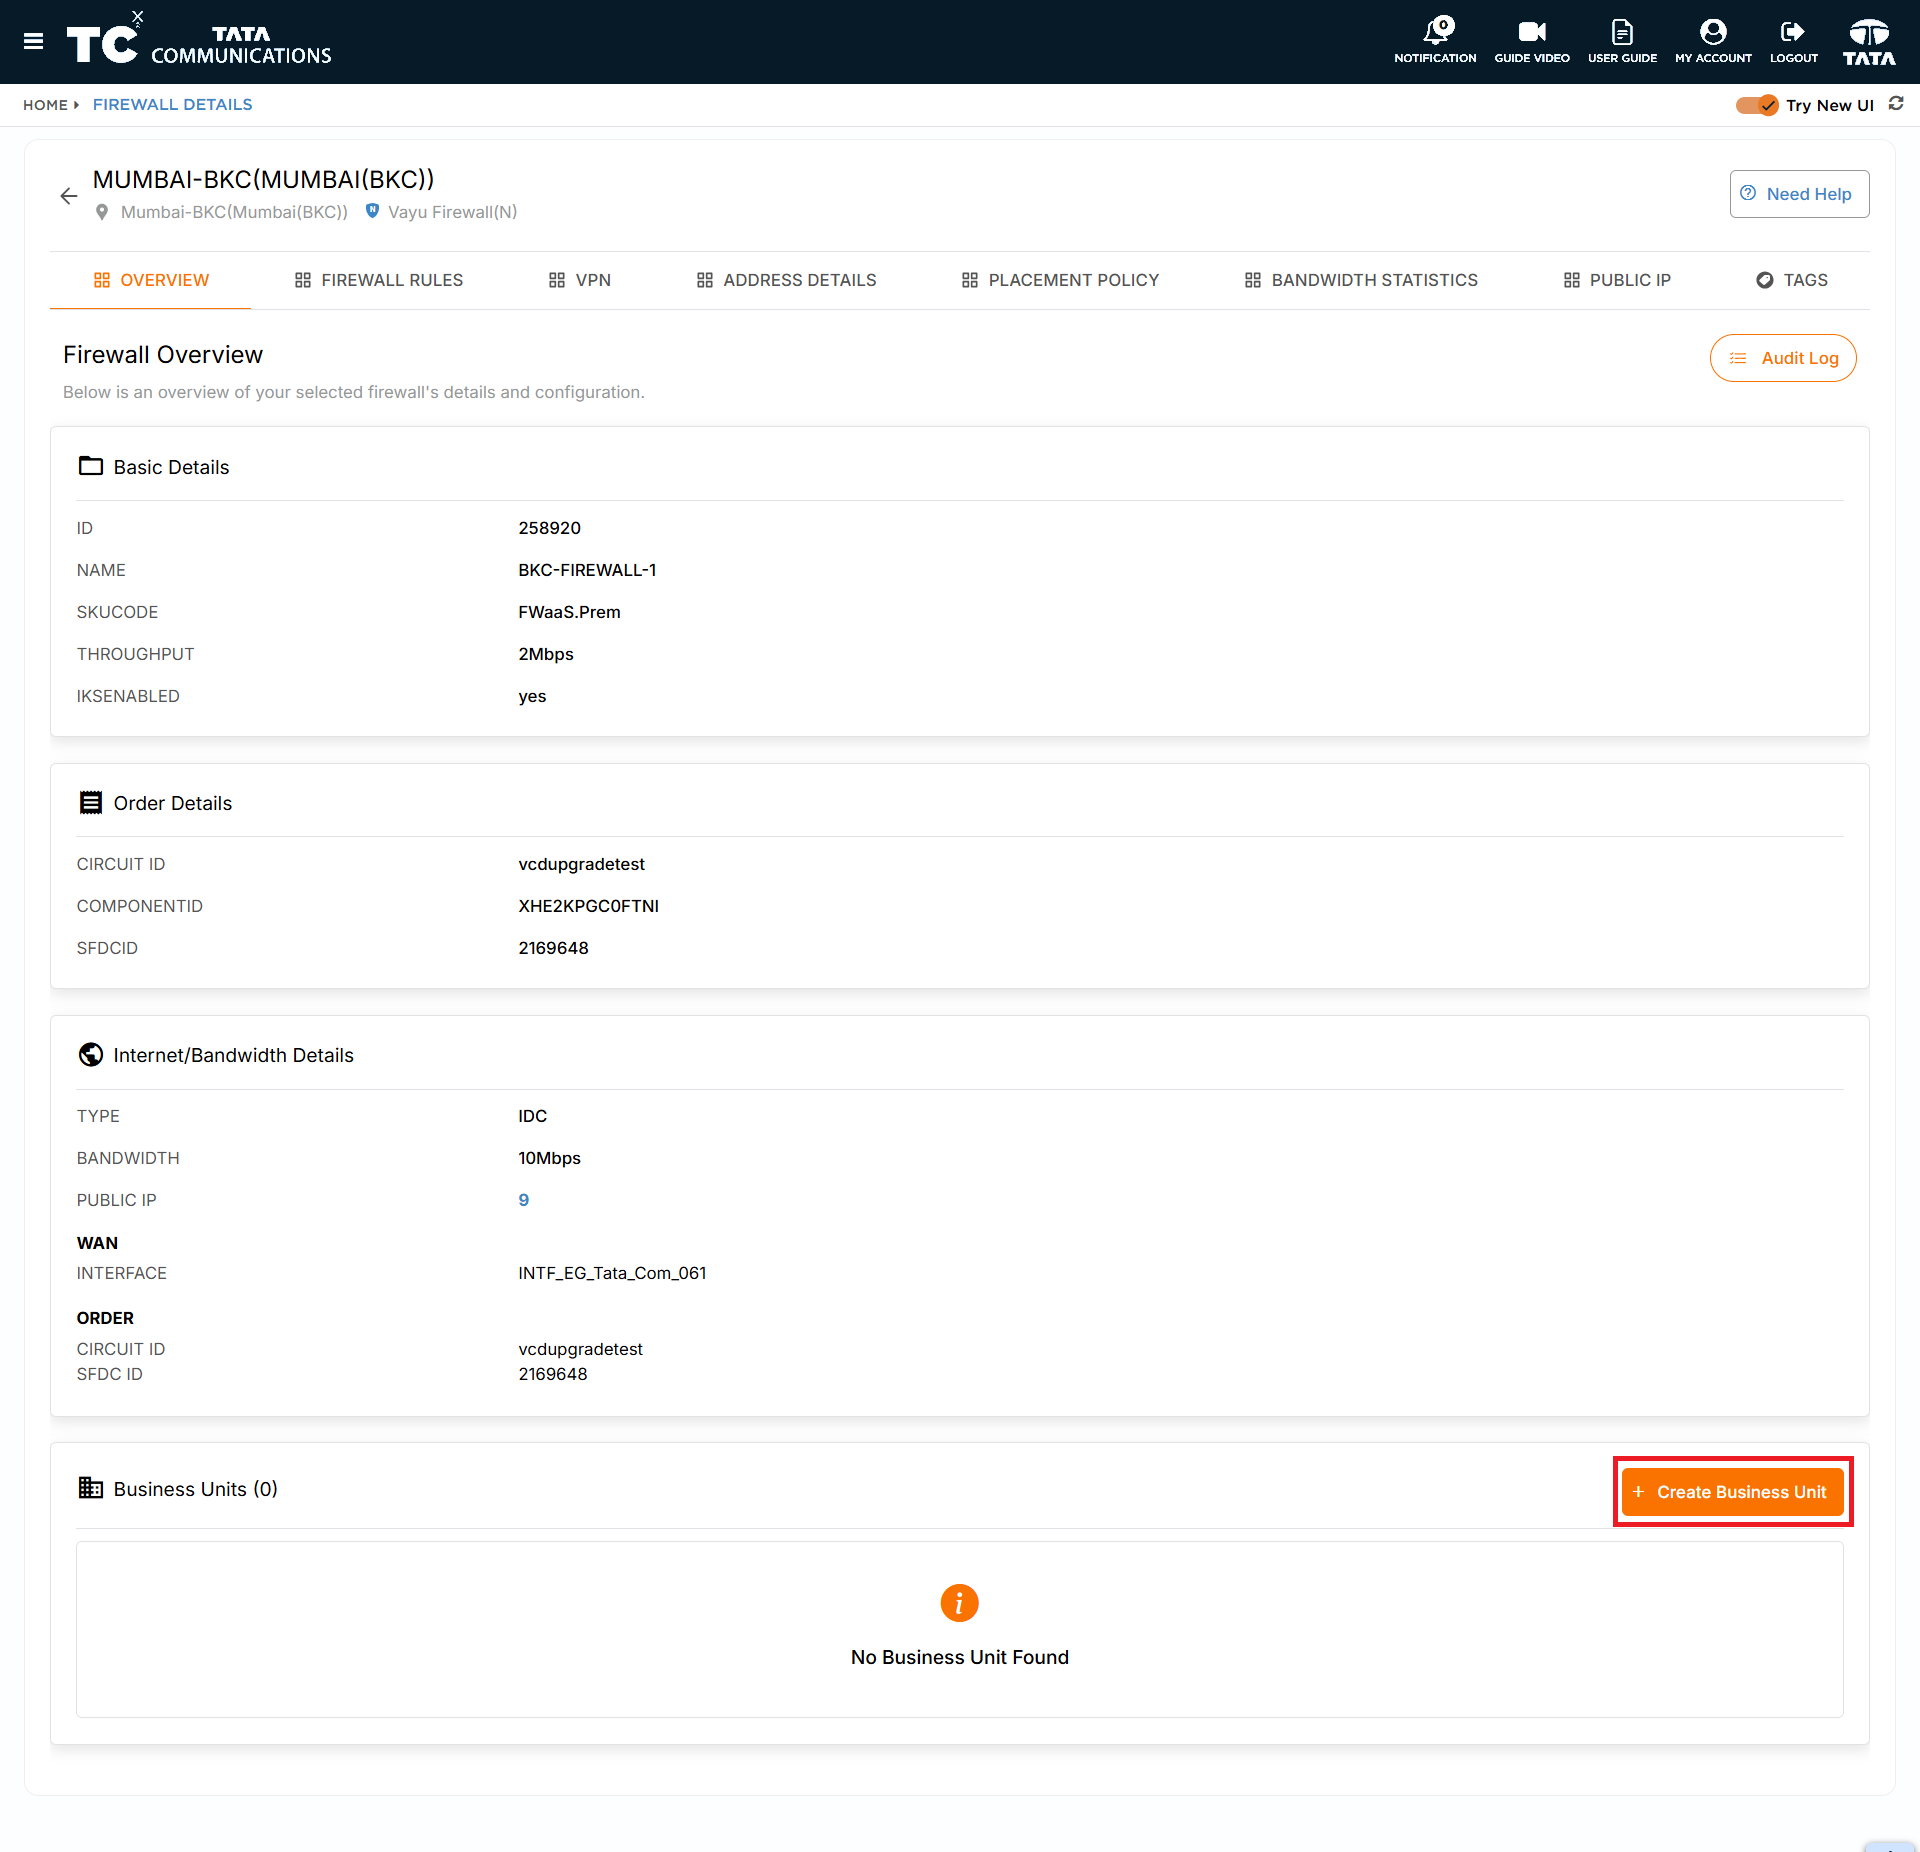Click the throughput value 2Mbps
1920x1852 pixels.
point(546,654)
